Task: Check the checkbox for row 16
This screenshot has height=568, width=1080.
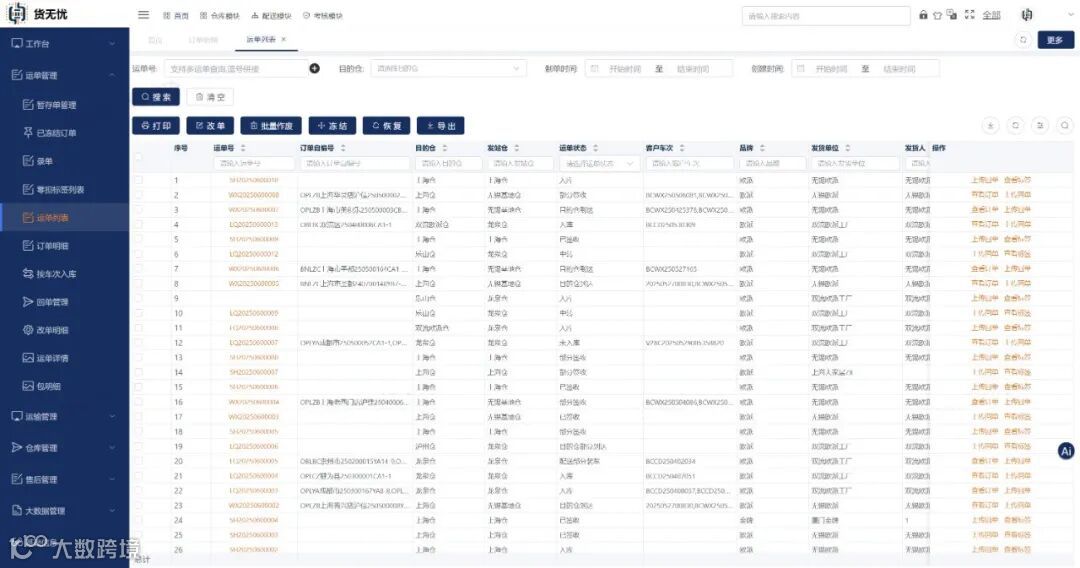Action: click(138, 401)
